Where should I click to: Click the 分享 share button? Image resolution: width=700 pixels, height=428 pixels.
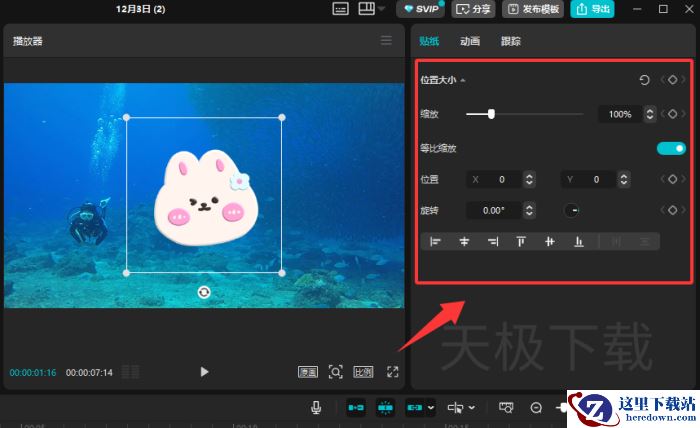(474, 9)
